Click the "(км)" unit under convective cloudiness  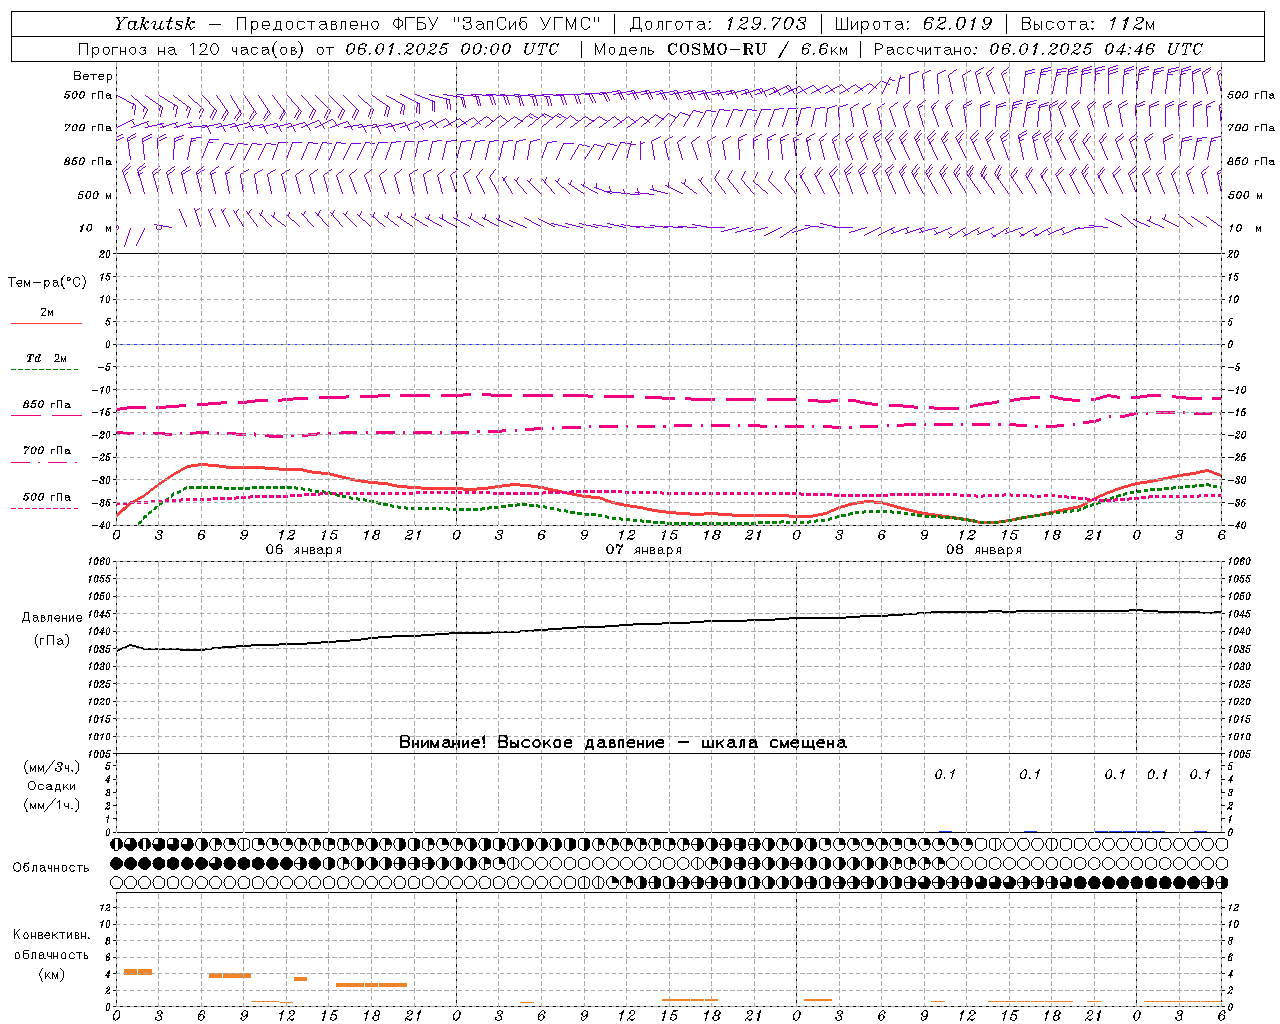pos(52,974)
